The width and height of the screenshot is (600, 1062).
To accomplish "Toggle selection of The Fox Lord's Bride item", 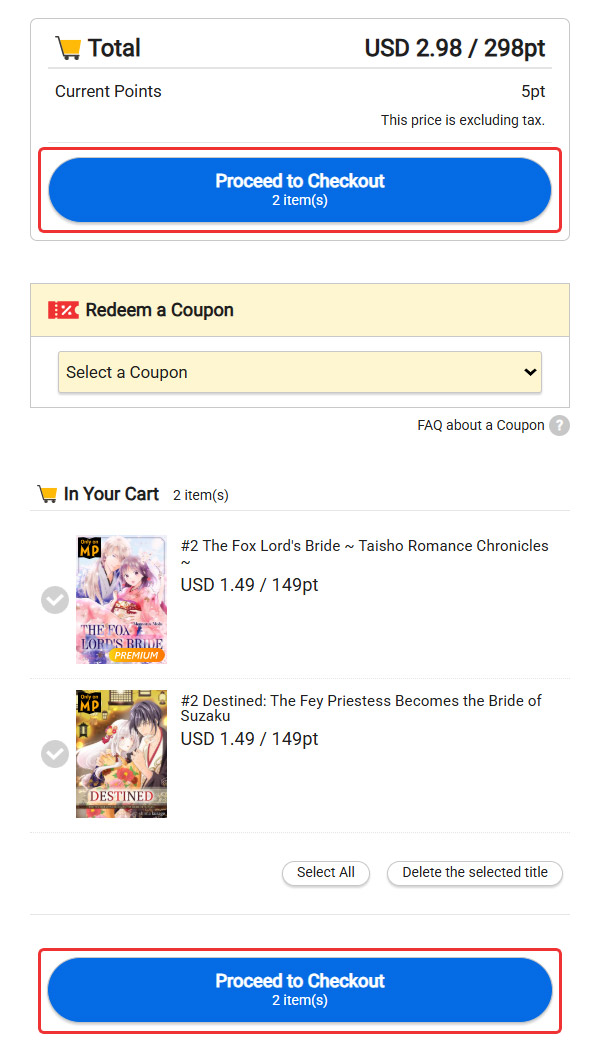I will tap(55, 600).
